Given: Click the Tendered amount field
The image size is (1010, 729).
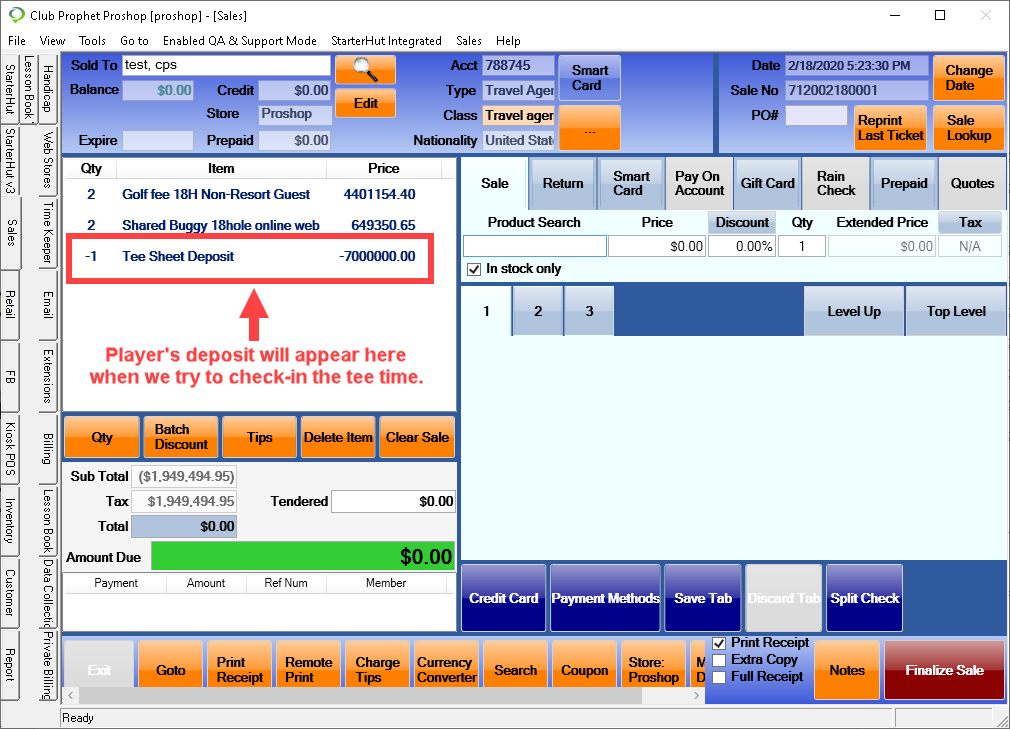Looking at the screenshot, I should 393,501.
